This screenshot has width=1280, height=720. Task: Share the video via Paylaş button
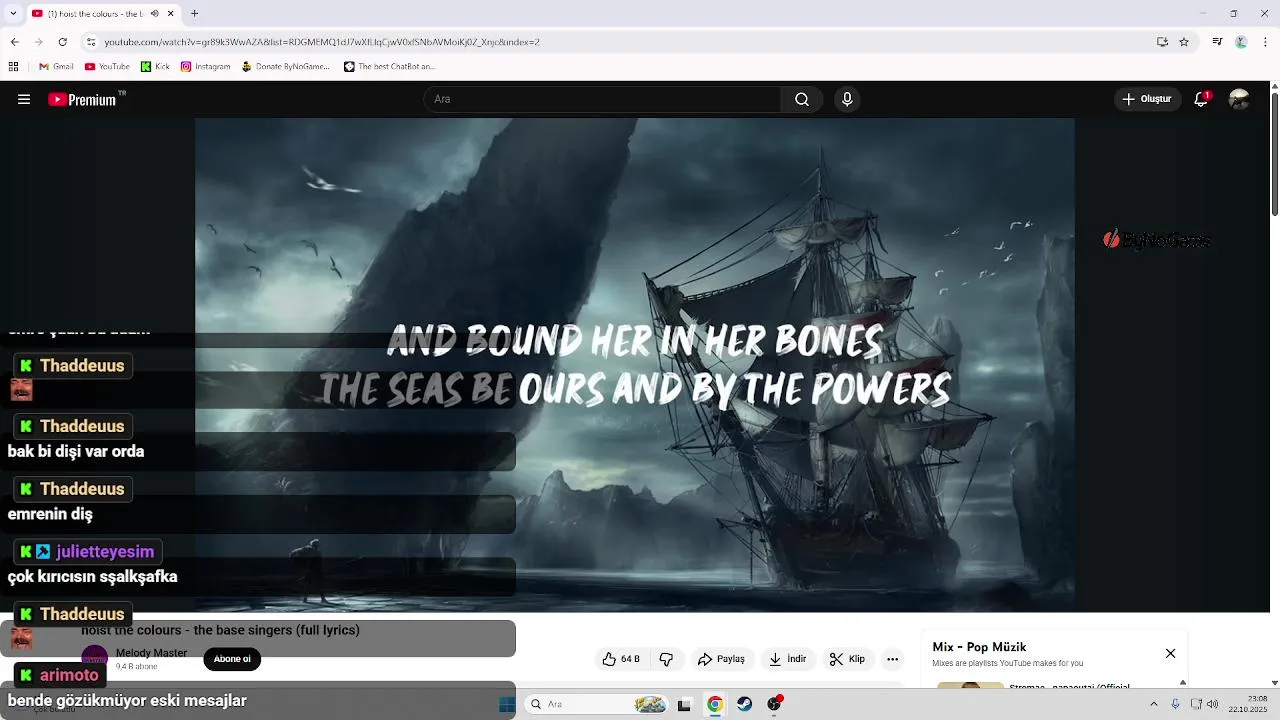click(721, 659)
